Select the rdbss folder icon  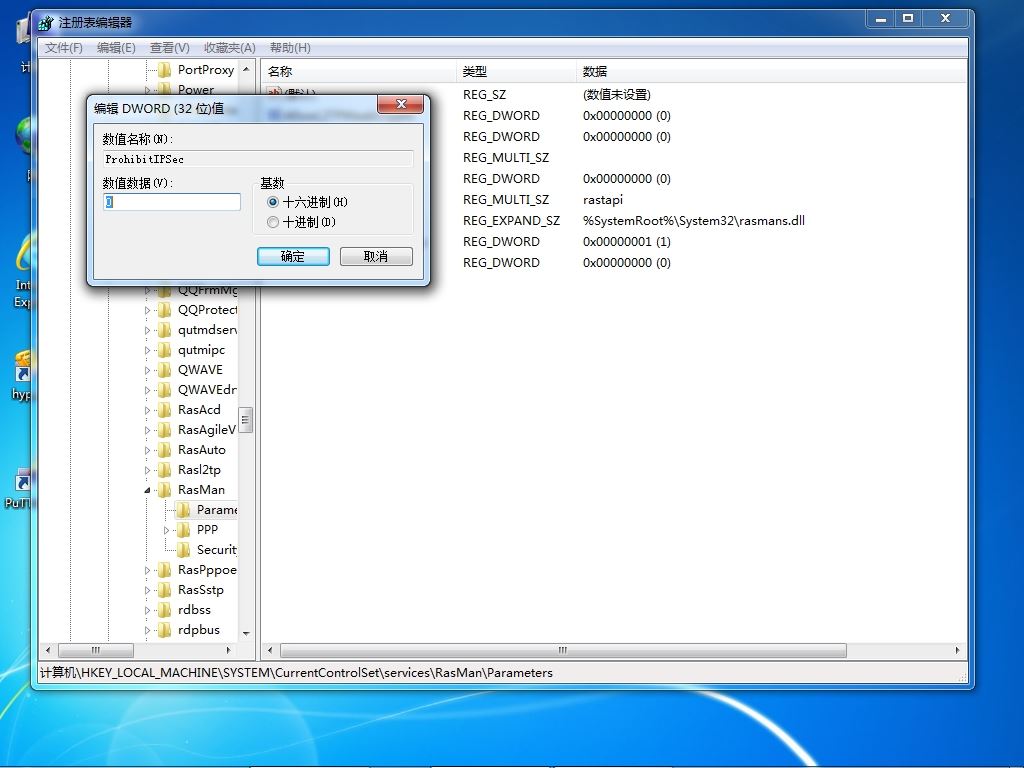pyautogui.click(x=165, y=610)
